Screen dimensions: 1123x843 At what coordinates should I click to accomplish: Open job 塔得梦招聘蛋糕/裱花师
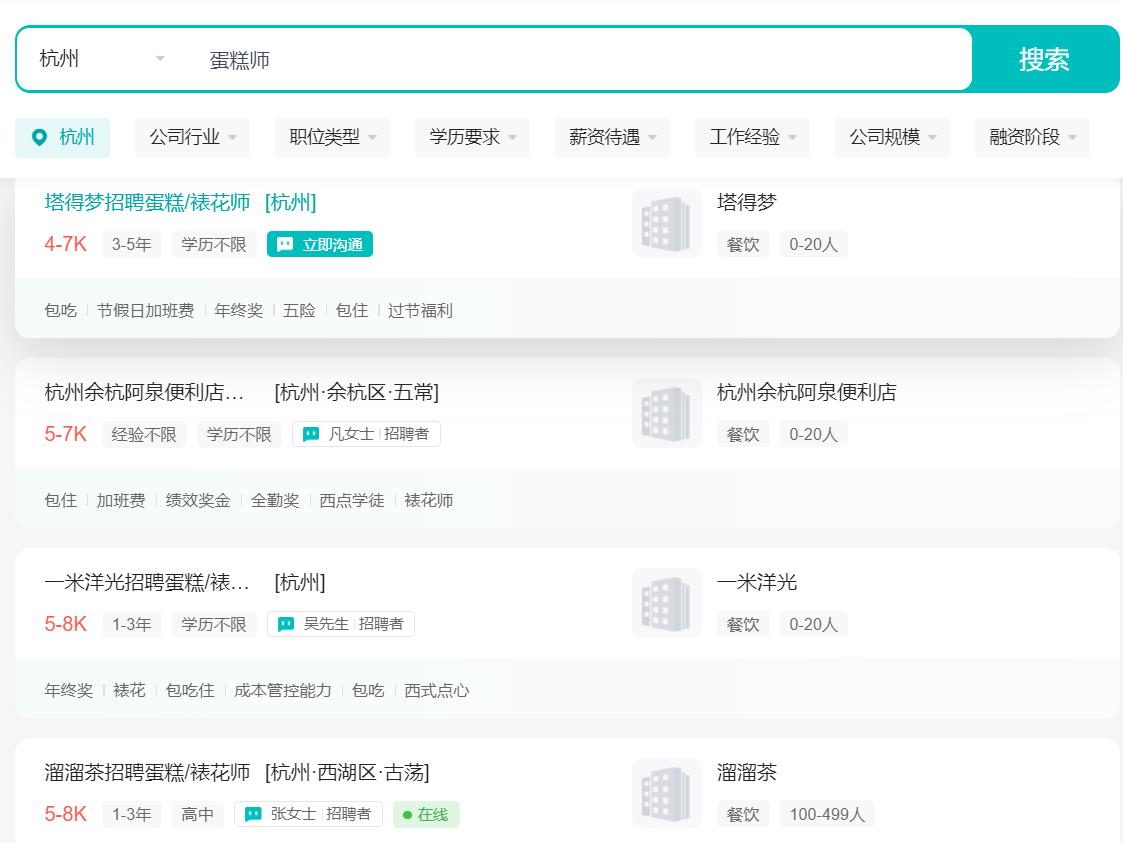pyautogui.click(x=147, y=203)
